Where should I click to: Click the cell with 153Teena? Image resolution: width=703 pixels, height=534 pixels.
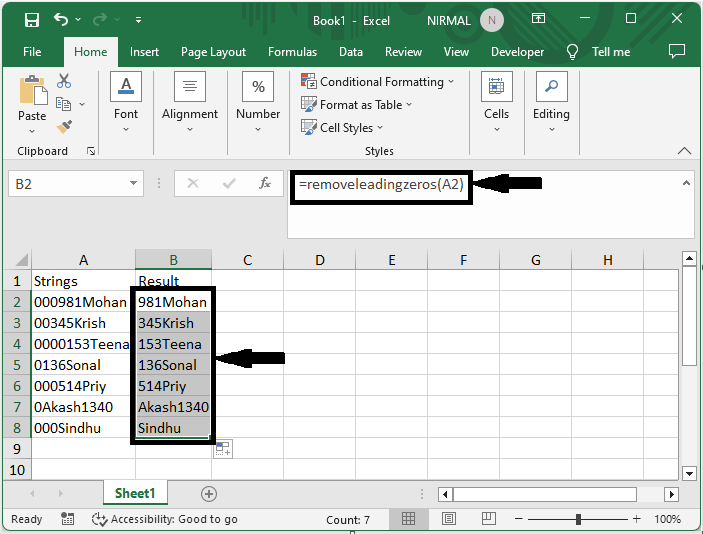click(174, 344)
